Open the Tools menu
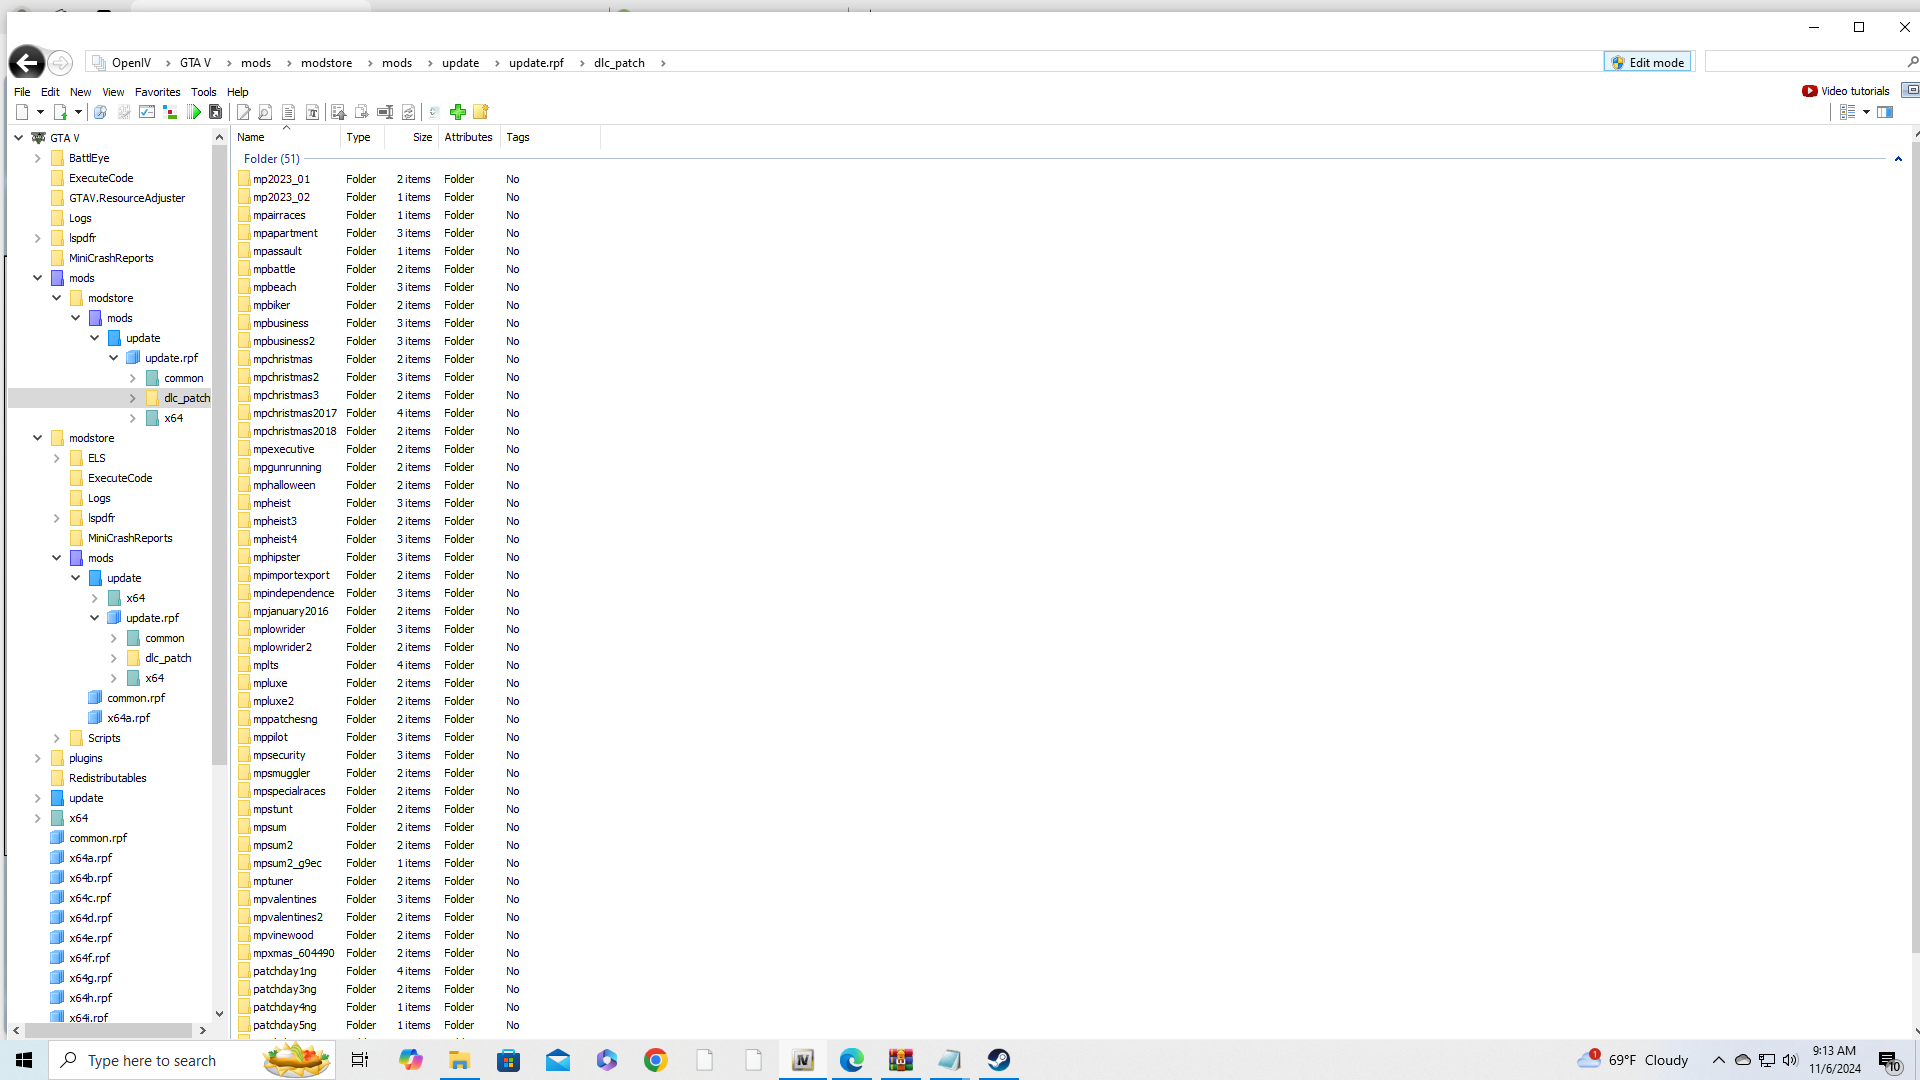The height and width of the screenshot is (1080, 1920). point(203,92)
